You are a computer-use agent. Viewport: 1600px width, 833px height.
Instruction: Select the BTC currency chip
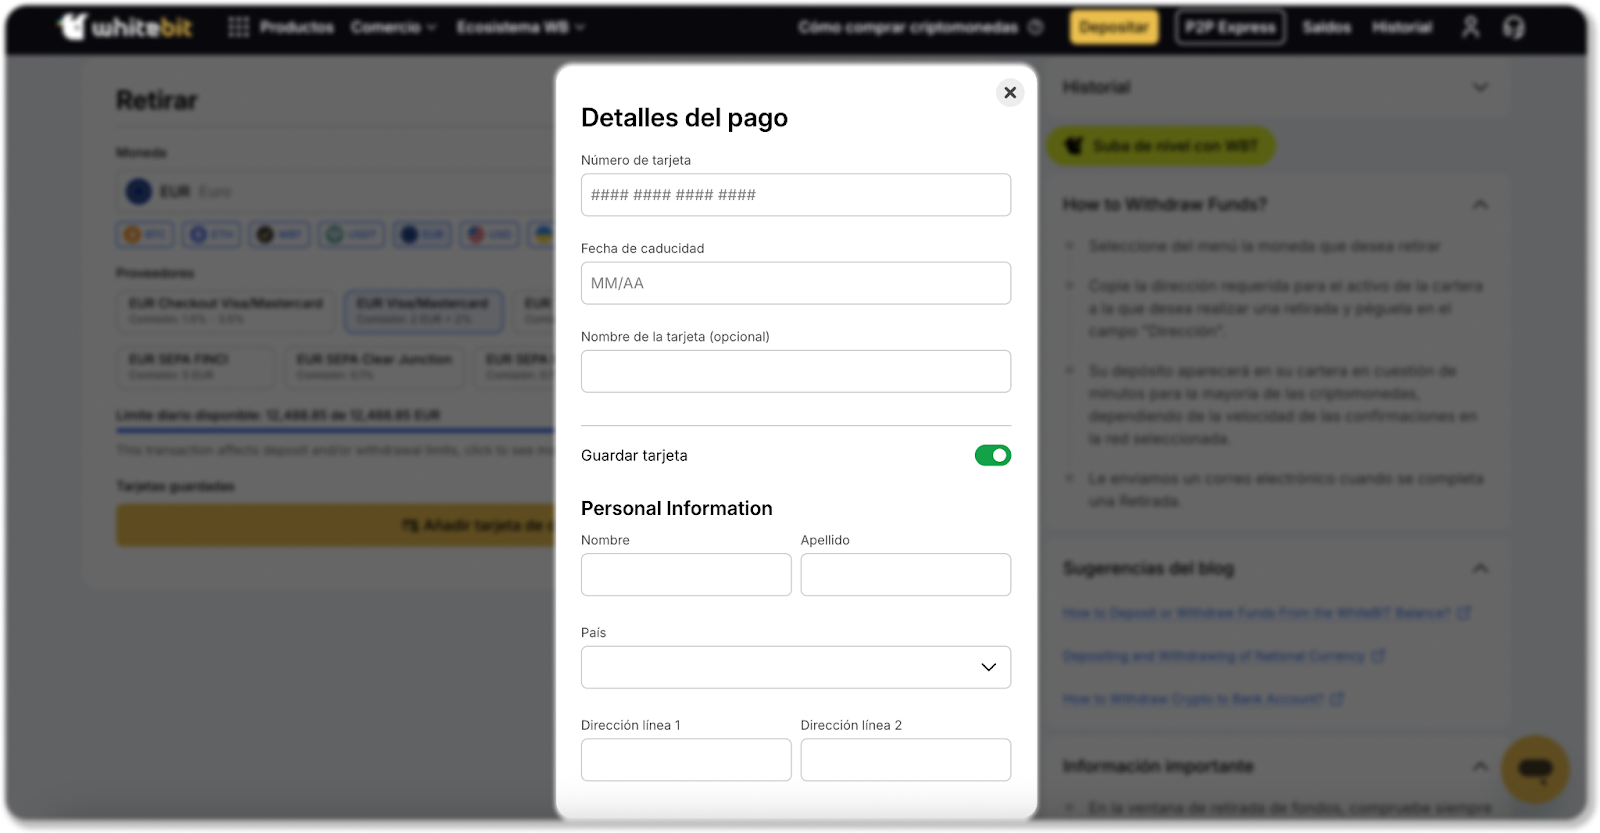[x=145, y=235]
